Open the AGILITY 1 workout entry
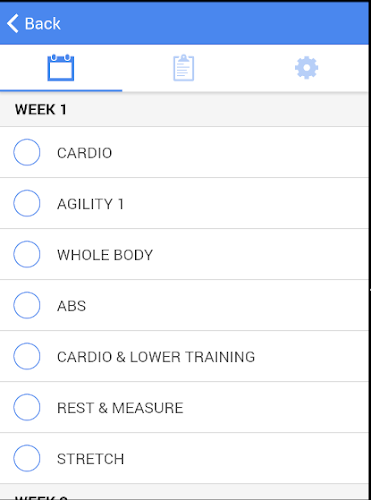Image resolution: width=371 pixels, height=500 pixels. [x=90, y=204]
